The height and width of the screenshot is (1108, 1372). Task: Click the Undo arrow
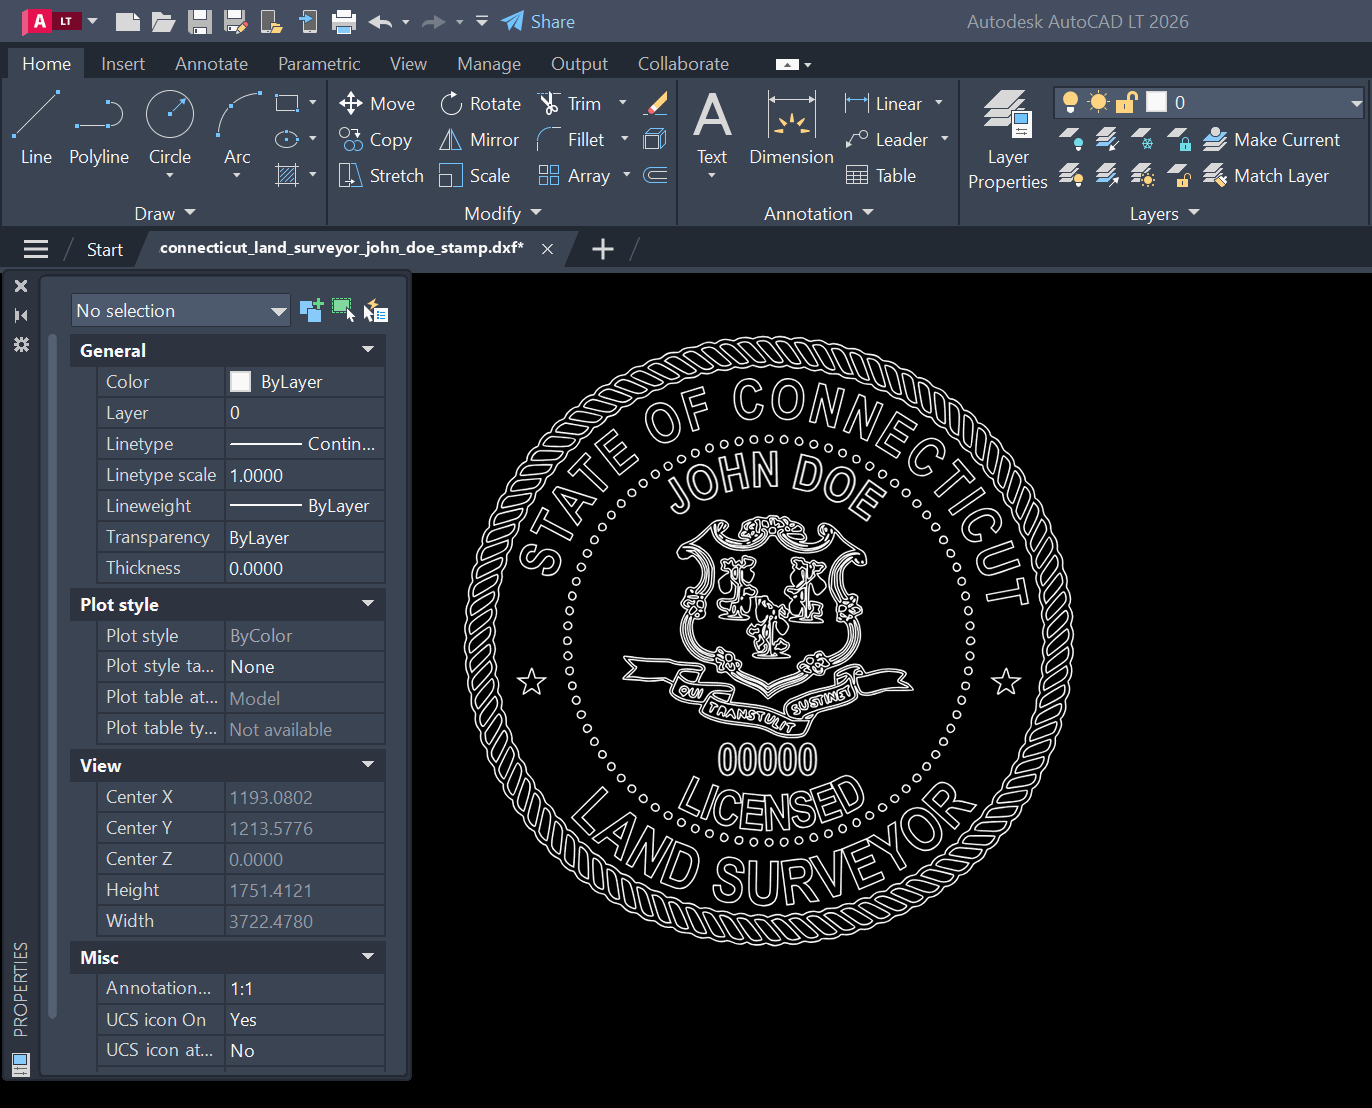coord(379,21)
